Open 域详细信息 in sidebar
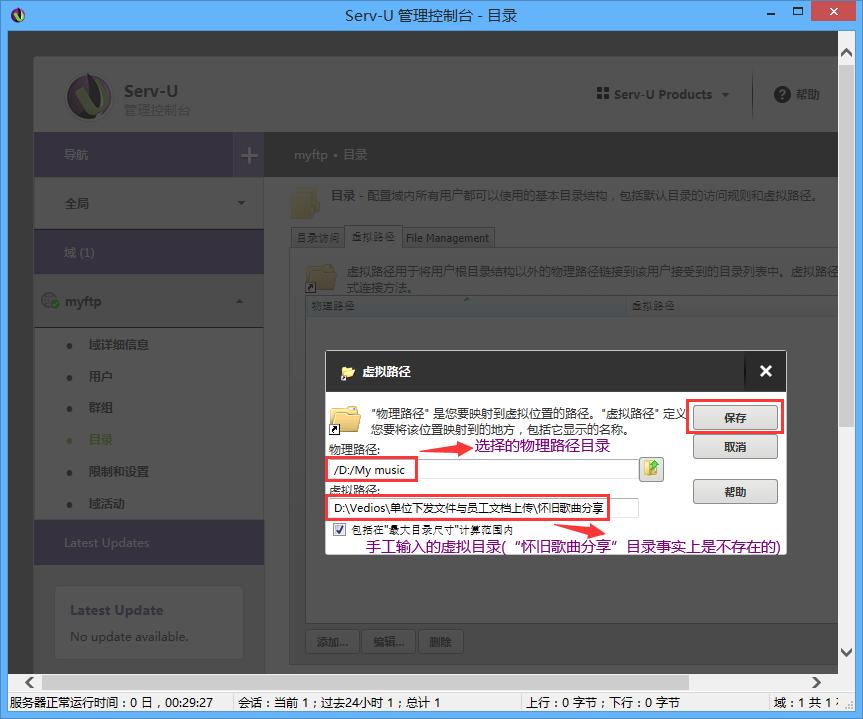Viewport: 863px width, 719px height. click(x=118, y=345)
